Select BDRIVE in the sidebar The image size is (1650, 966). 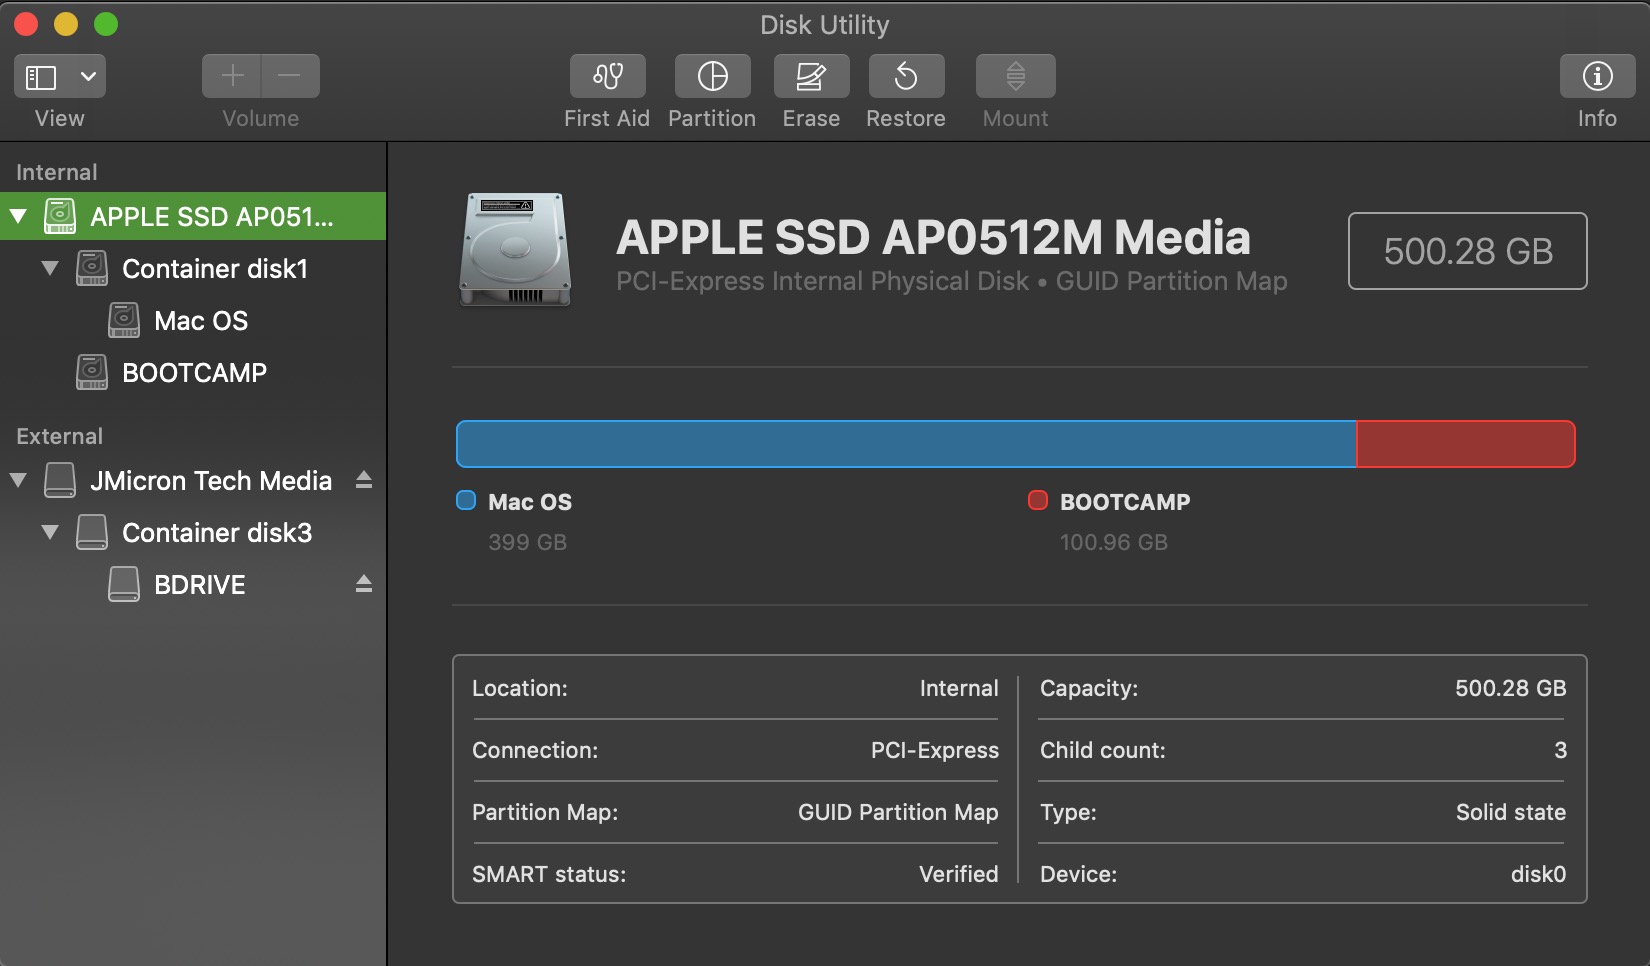(199, 585)
